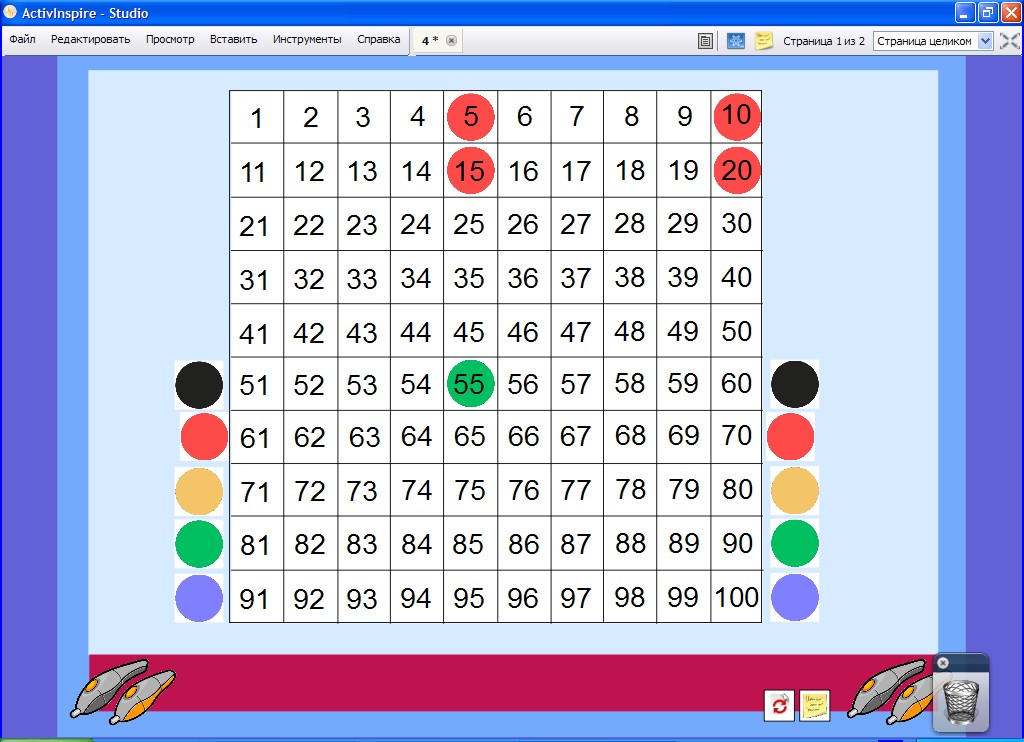Click the red page reset icon
1024x742 pixels.
(779, 705)
